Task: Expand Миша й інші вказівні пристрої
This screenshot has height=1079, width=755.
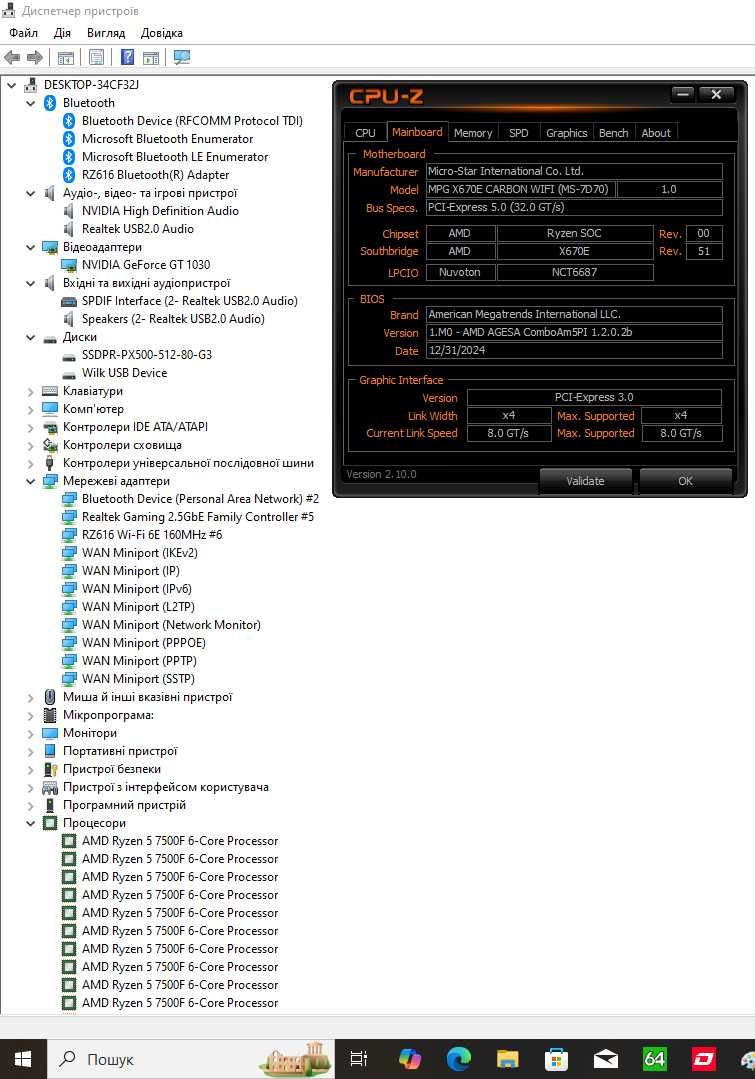Action: [x=30, y=697]
